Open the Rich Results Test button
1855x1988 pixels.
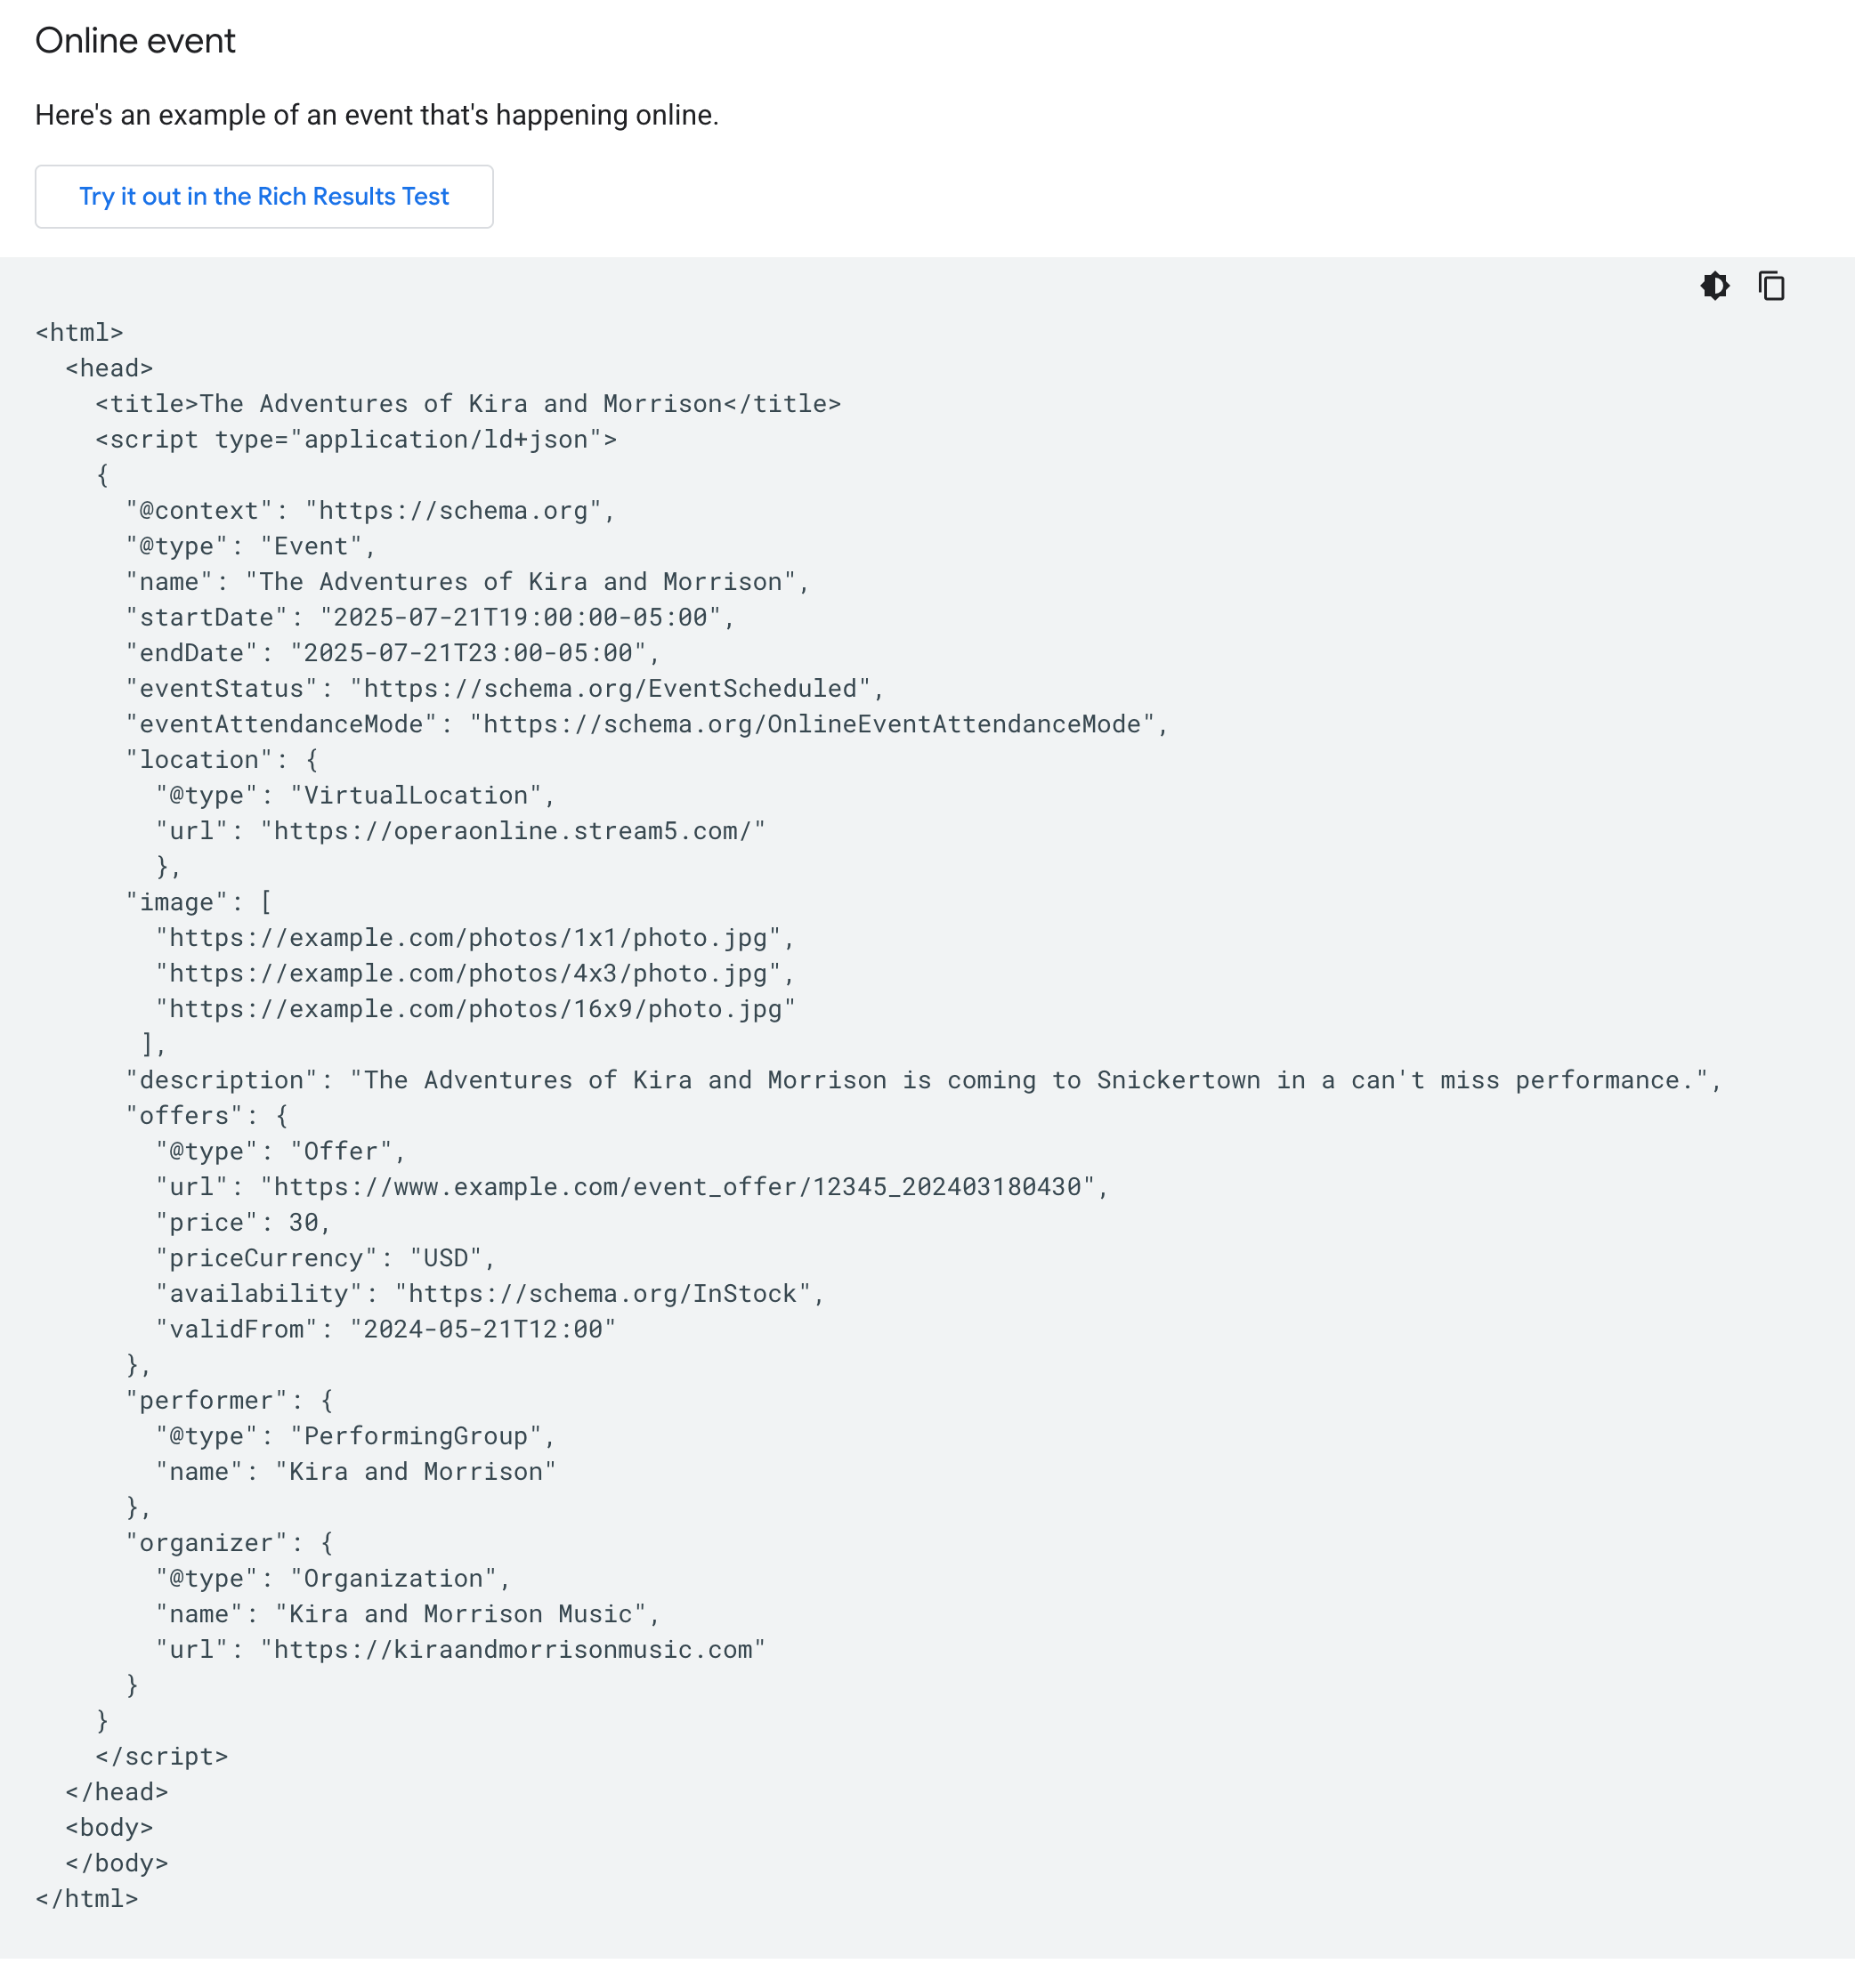pos(264,197)
